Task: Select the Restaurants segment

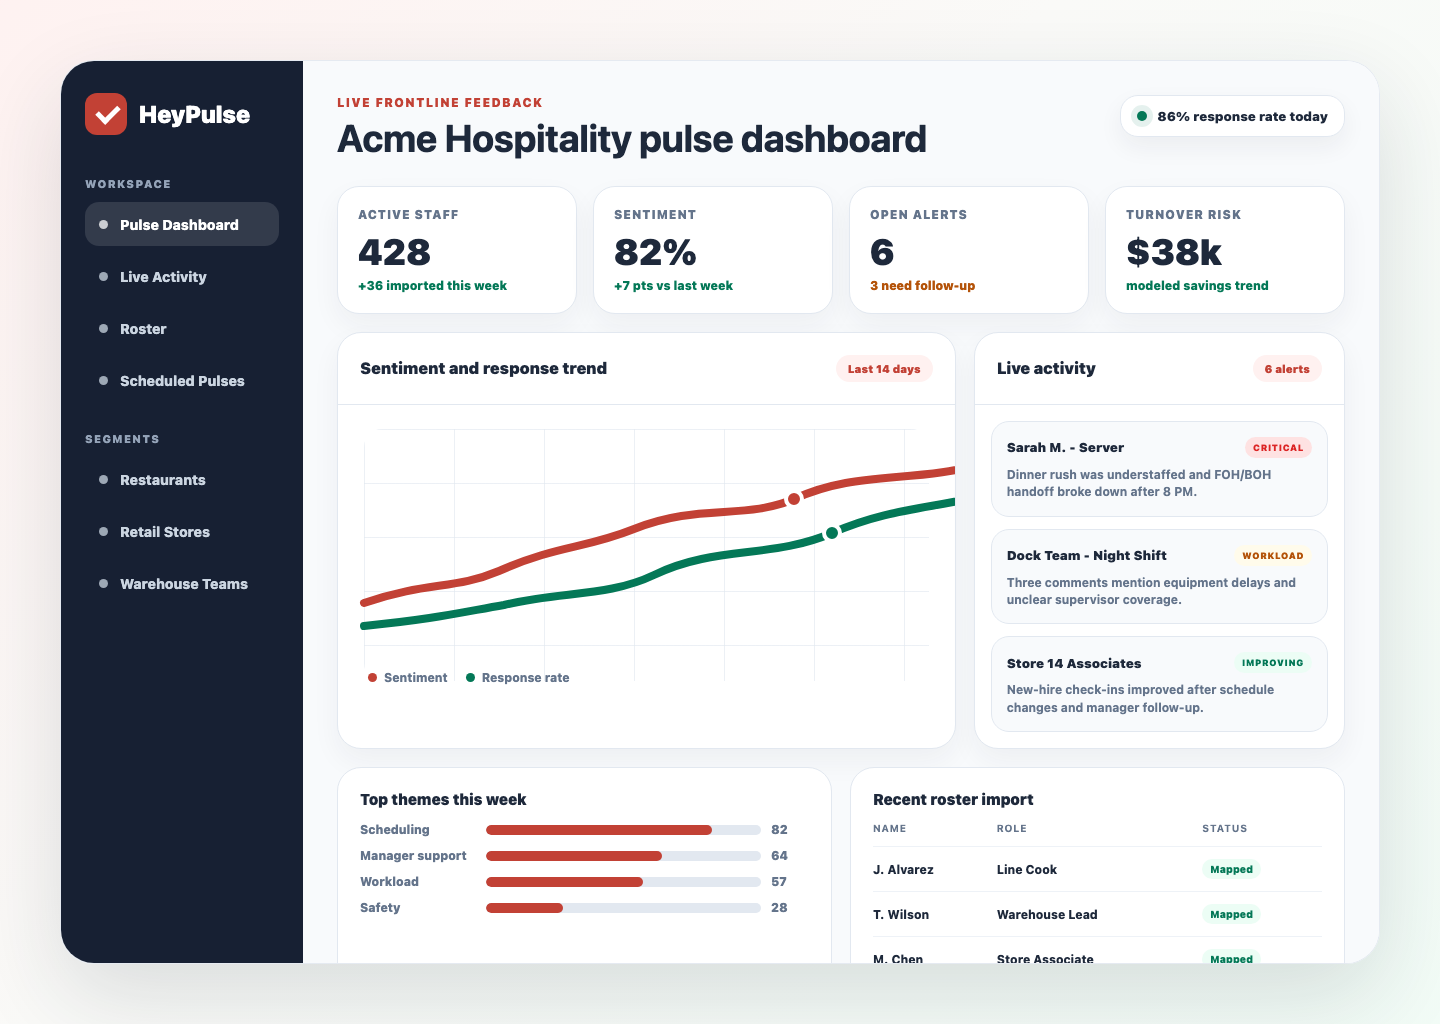Action: 182,480
